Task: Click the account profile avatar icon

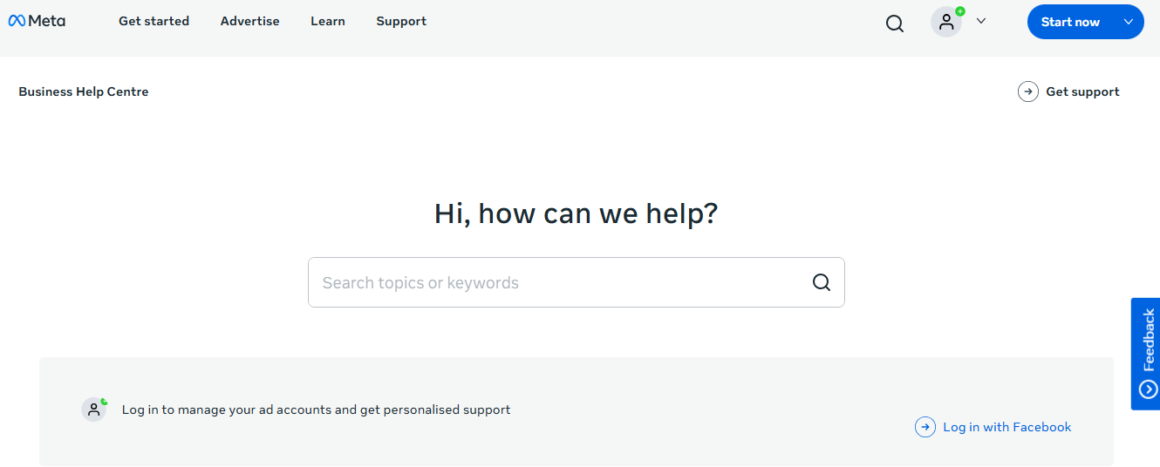Action: coord(946,22)
